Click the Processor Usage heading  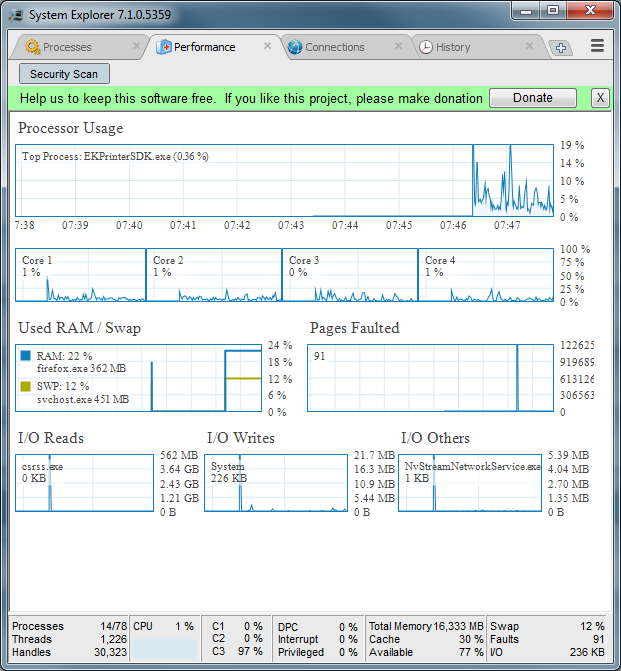71,128
